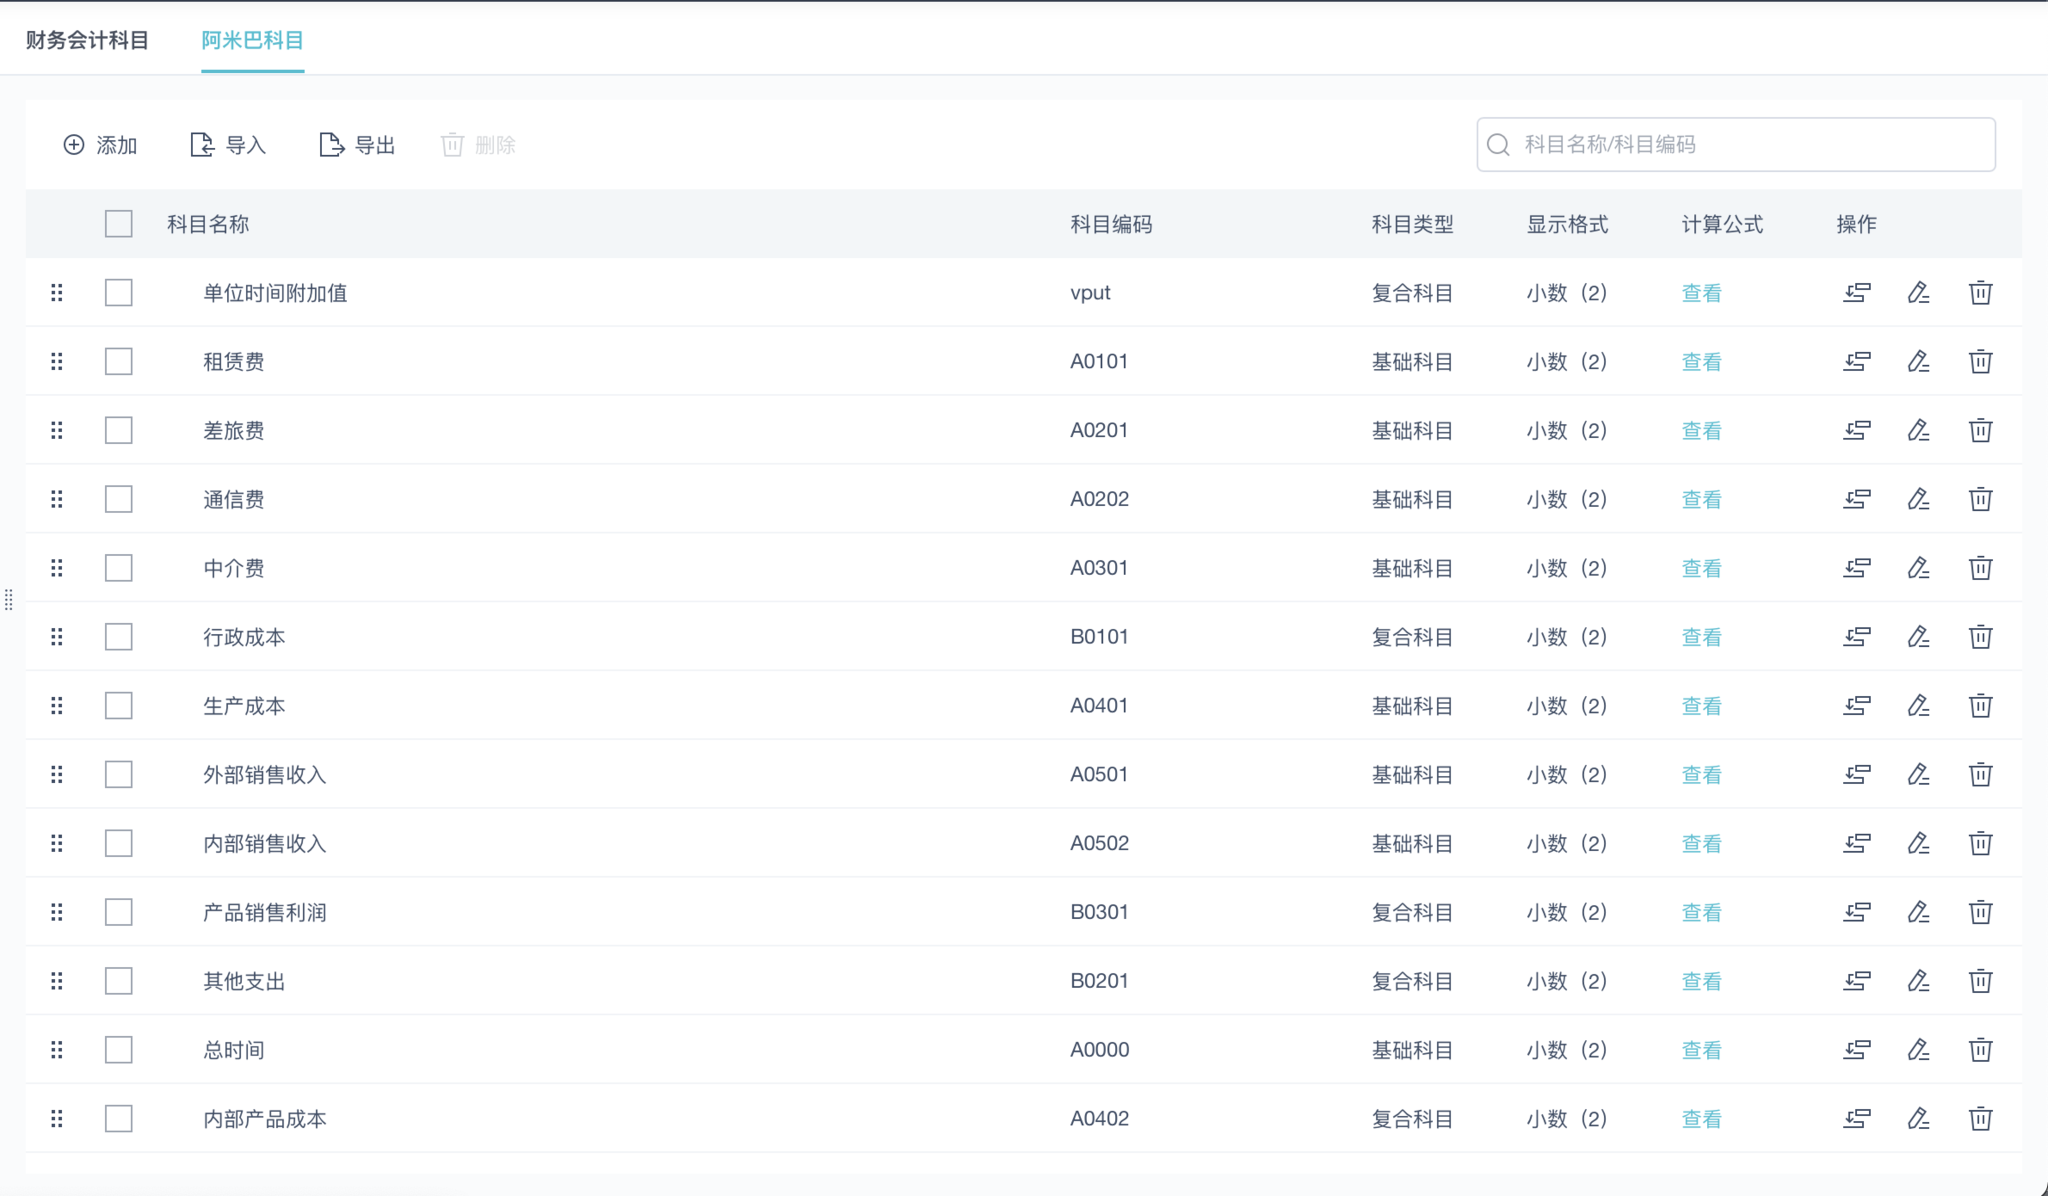Click the edit pencil icon for 租赁费
The width and height of the screenshot is (2048, 1196).
coord(1918,361)
